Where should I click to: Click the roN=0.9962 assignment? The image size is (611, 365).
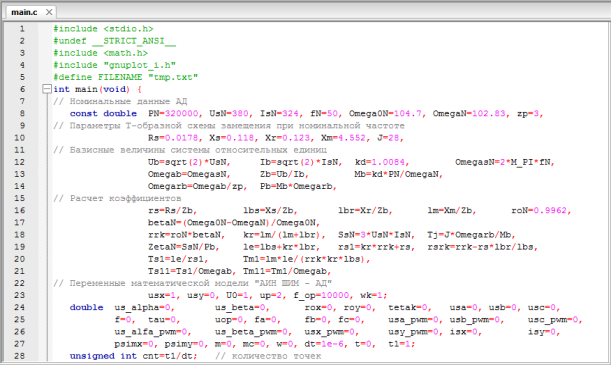coord(539,210)
